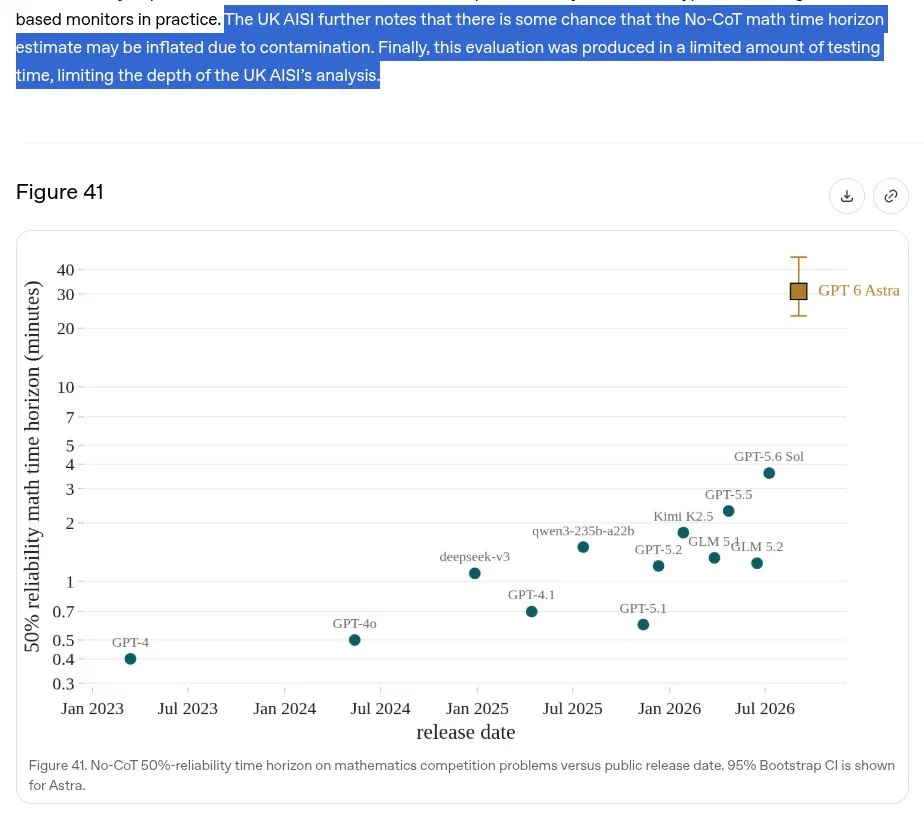Click the 'Jul 2024' axis label
The width and height of the screenshot is (924, 819).
pos(380,708)
